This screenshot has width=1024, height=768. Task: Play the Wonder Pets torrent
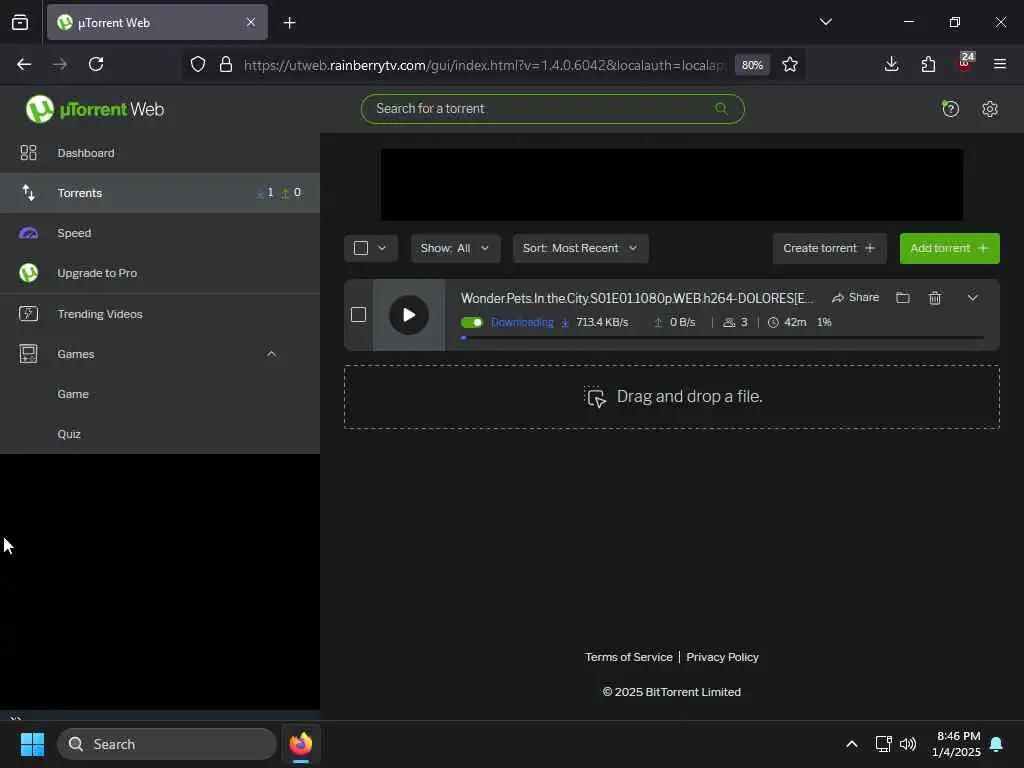(409, 315)
